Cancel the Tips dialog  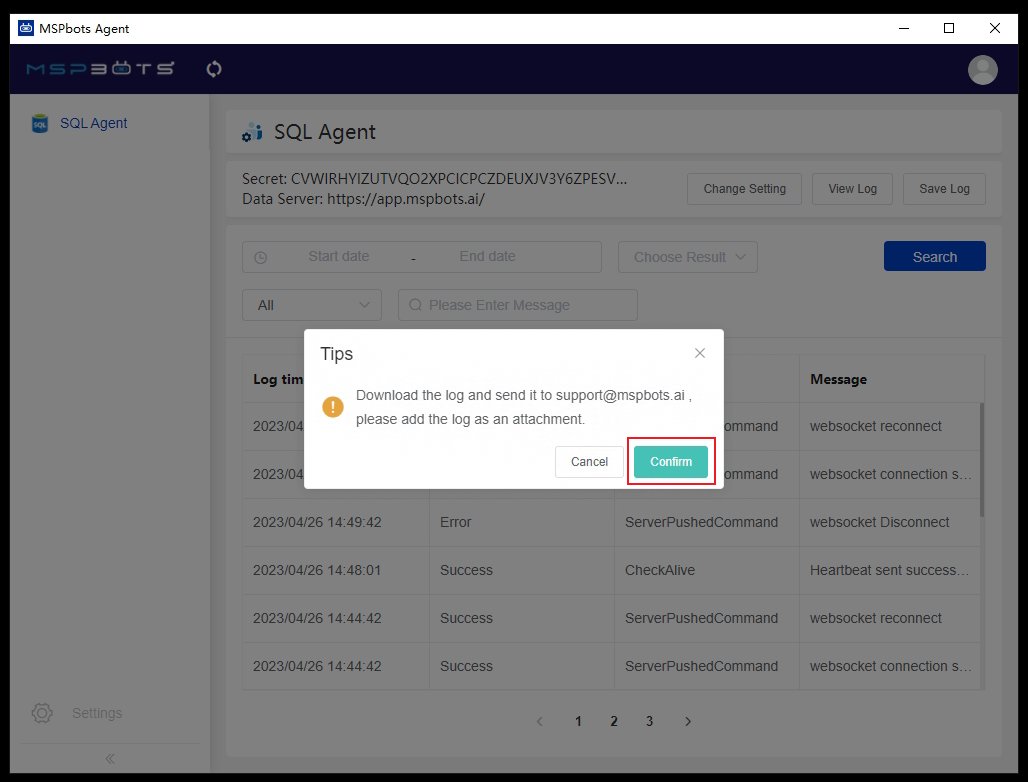coord(589,462)
